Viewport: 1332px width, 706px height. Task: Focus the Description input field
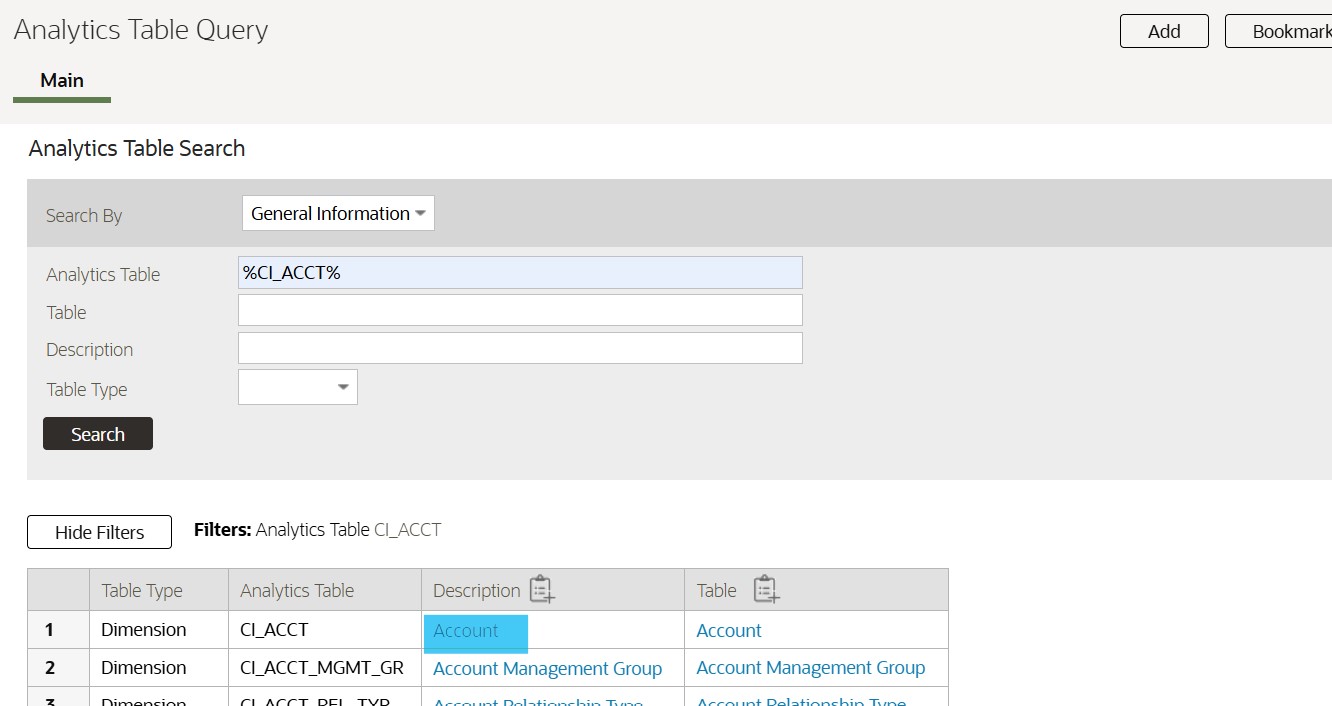(x=520, y=348)
